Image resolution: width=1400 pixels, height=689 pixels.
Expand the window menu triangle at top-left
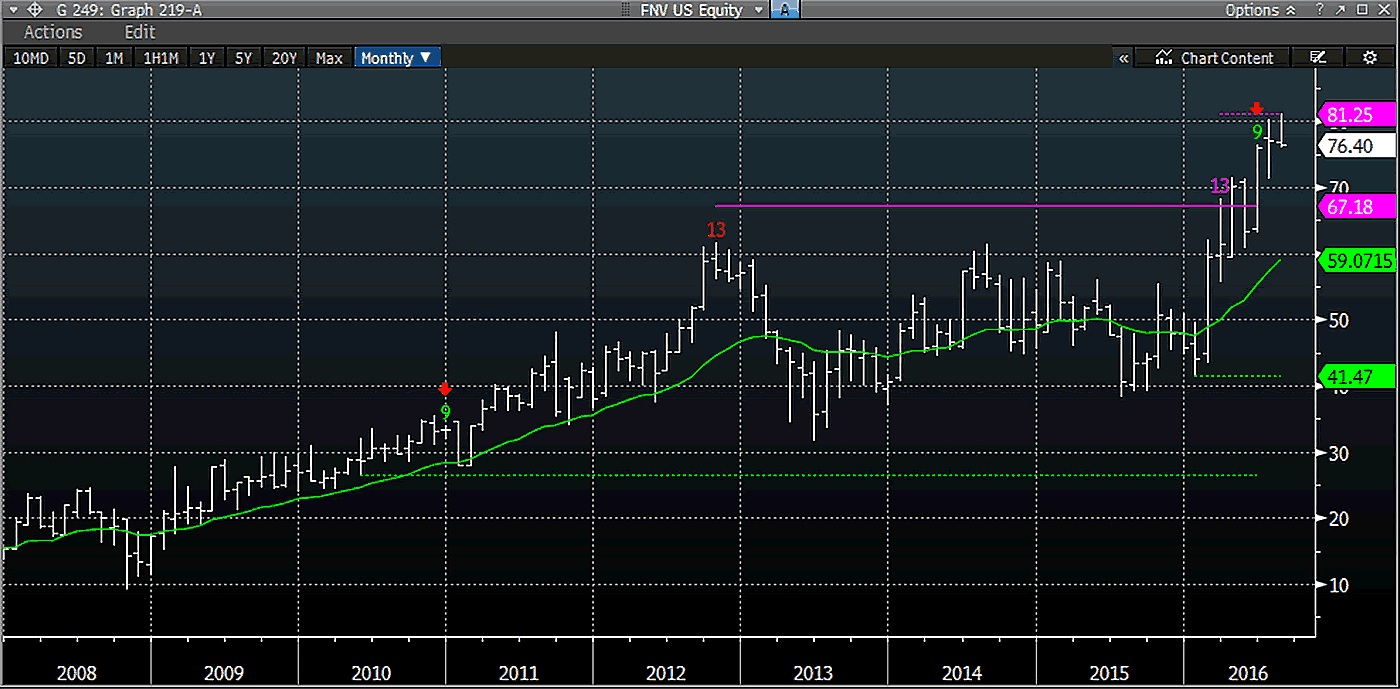coord(11,10)
